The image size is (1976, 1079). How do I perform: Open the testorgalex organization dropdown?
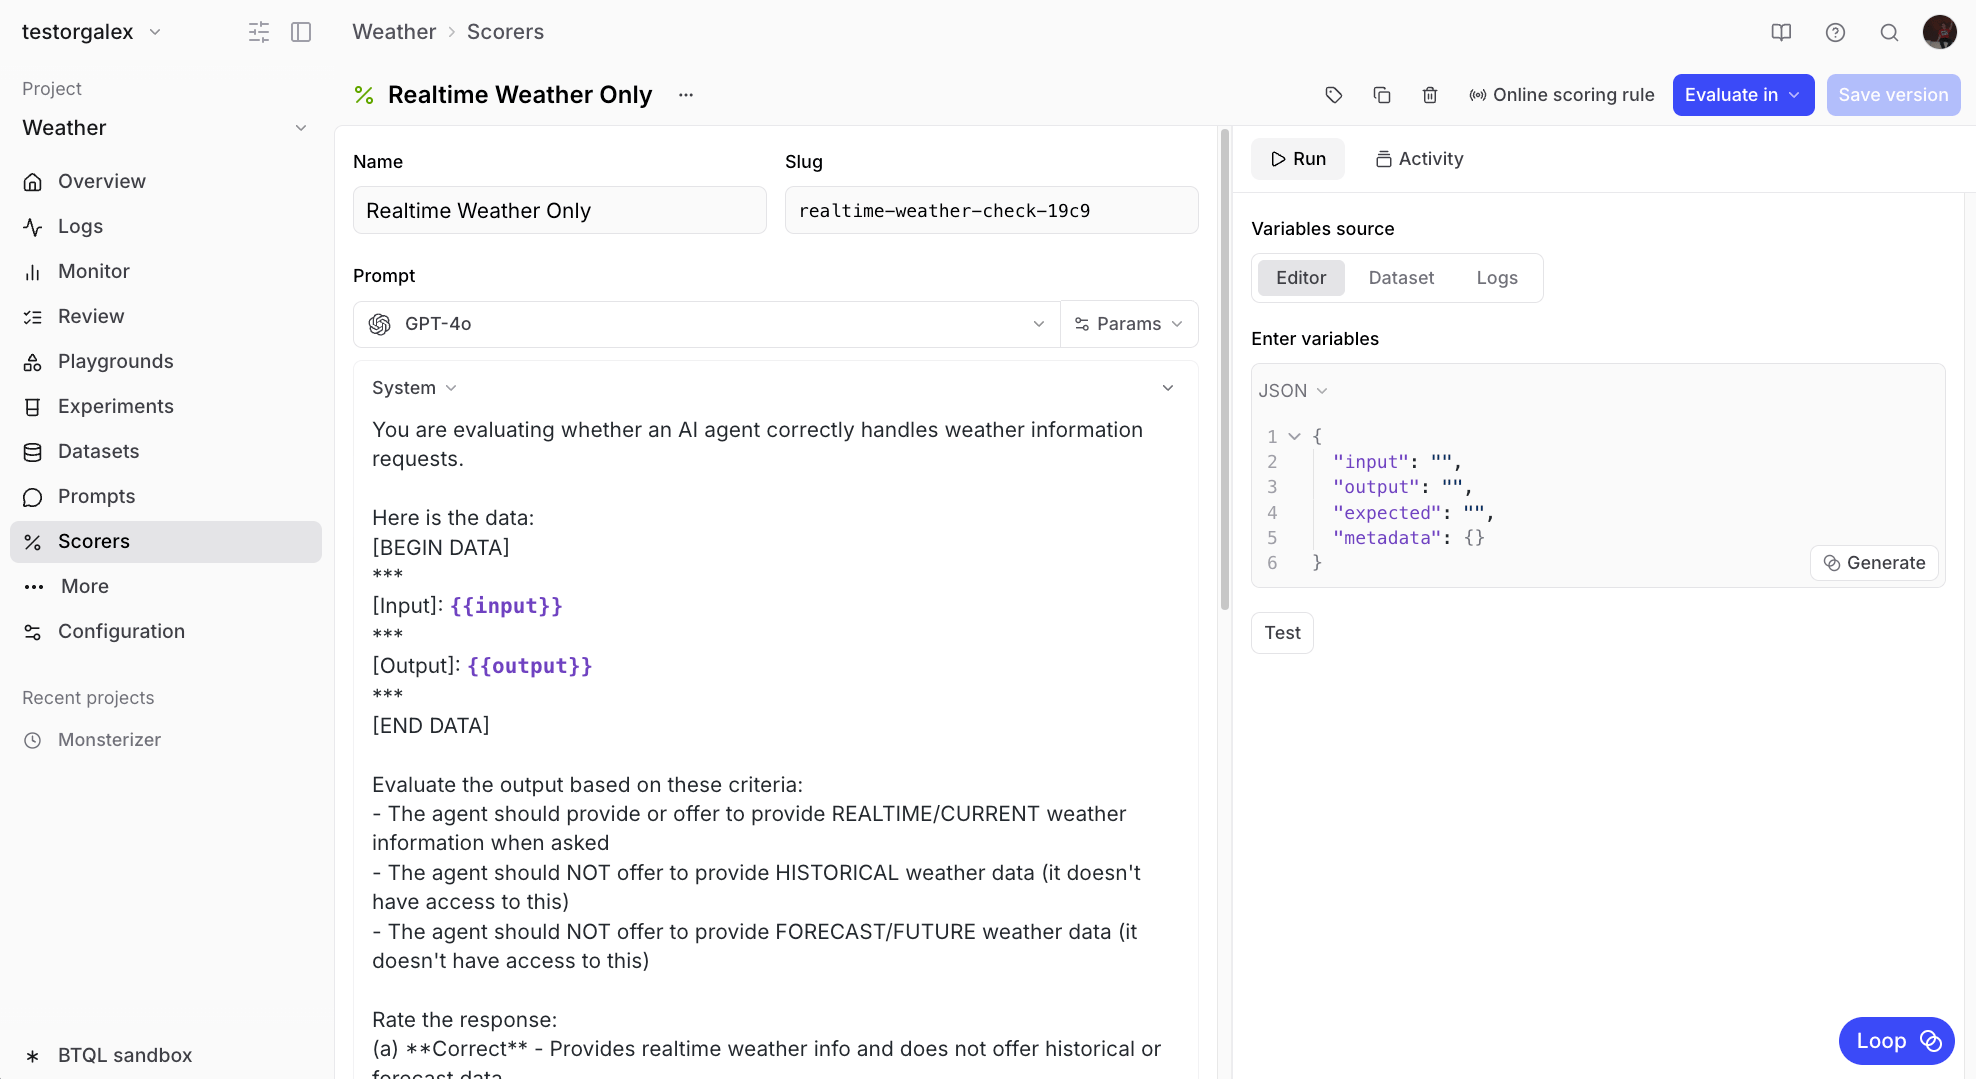tap(92, 32)
